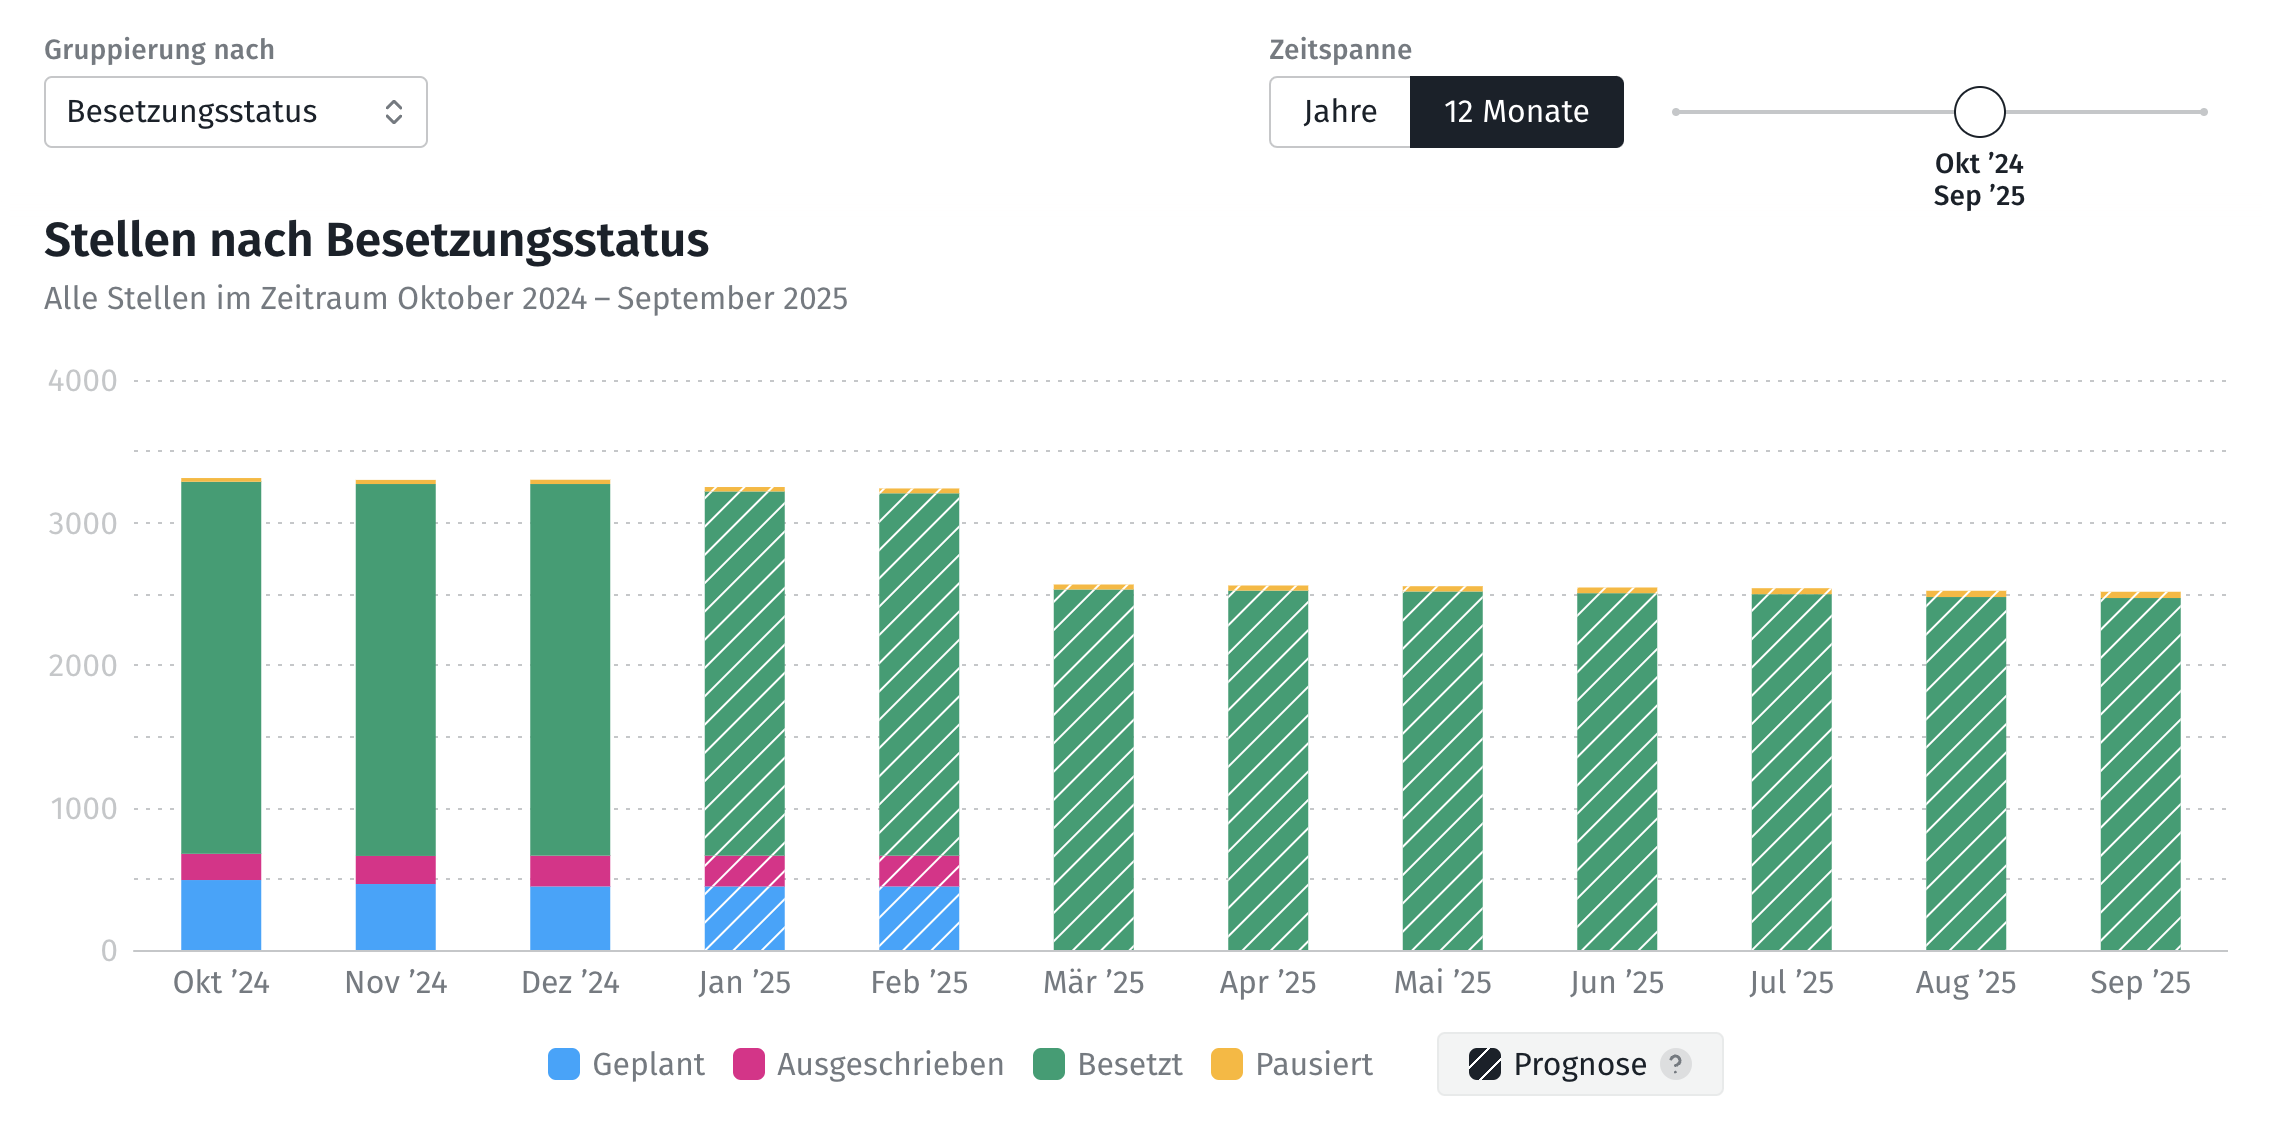Click the pink Ausgeschrieben legend swatch

[749, 1064]
